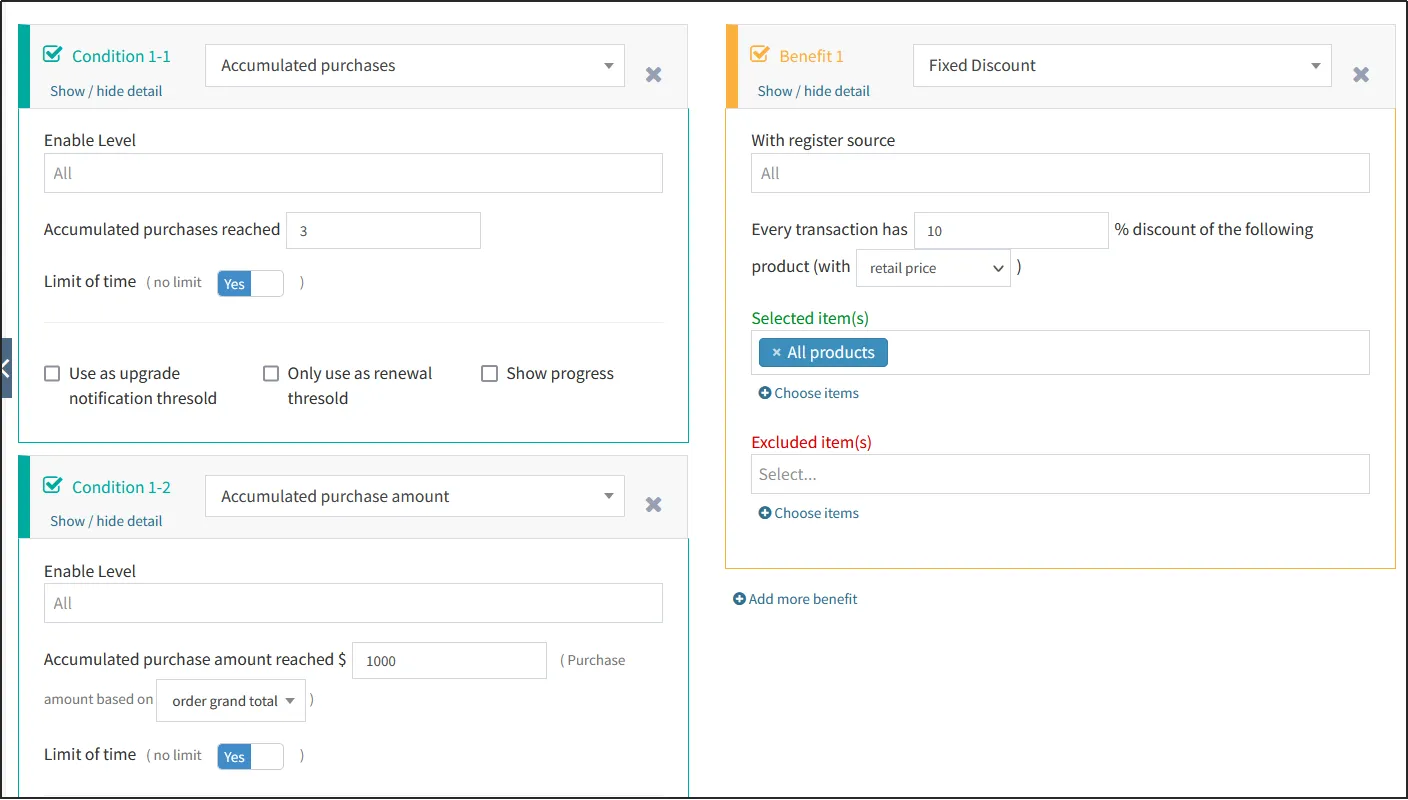Remove the All products tag

tap(776, 353)
